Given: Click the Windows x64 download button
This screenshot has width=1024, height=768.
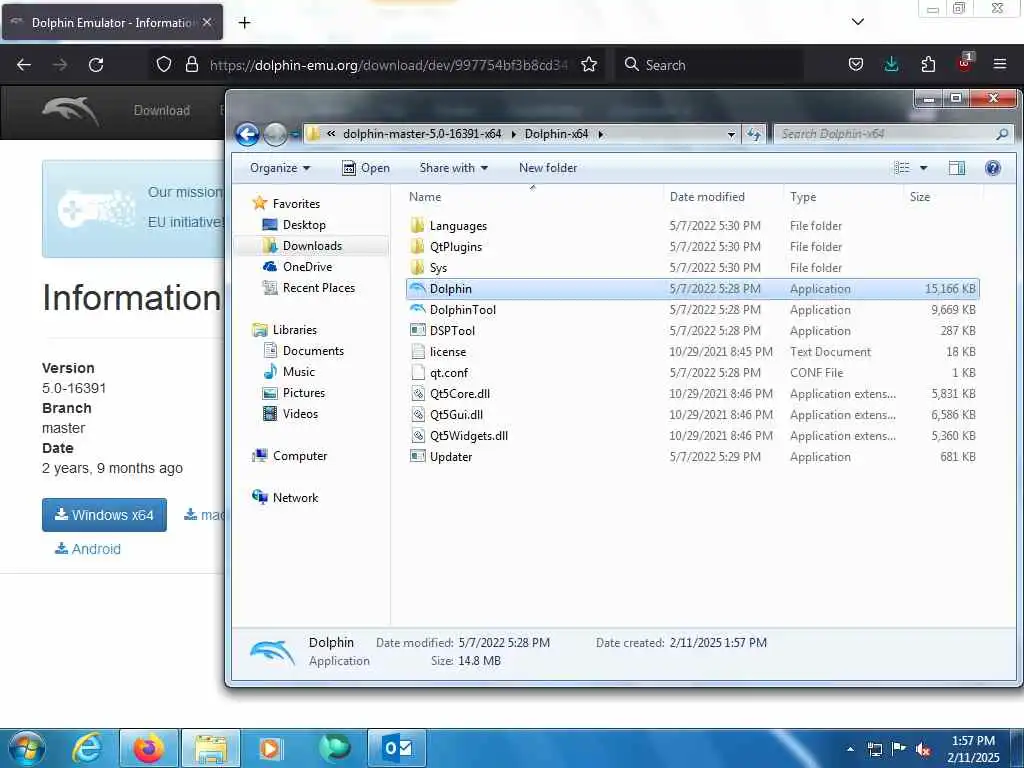Looking at the screenshot, I should [x=104, y=515].
